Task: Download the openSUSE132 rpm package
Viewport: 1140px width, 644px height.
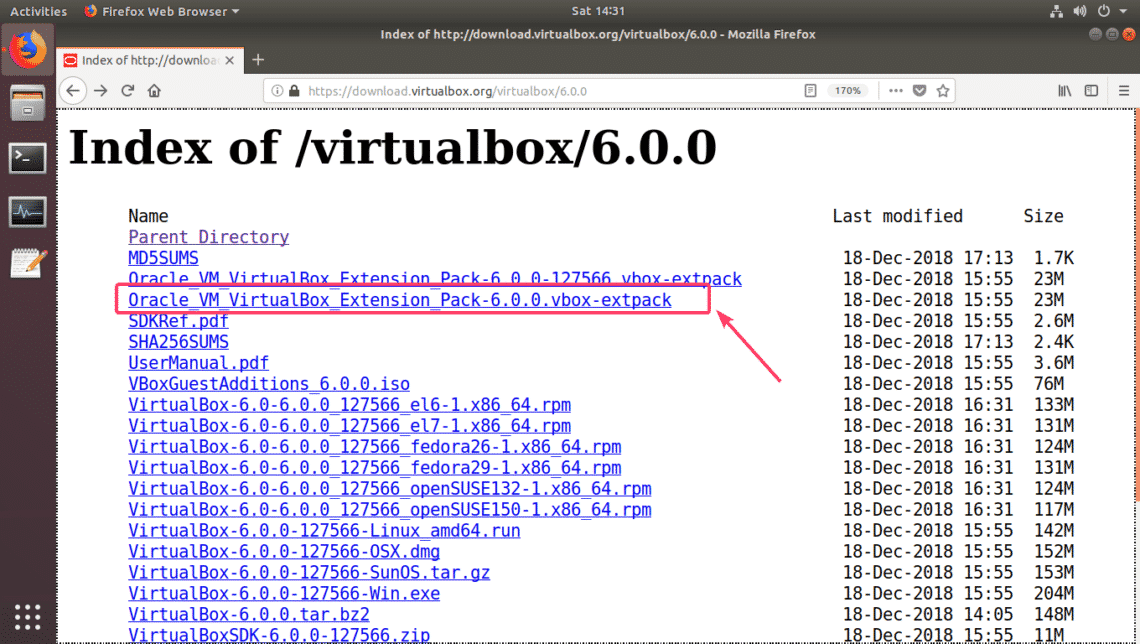Action: coord(390,488)
